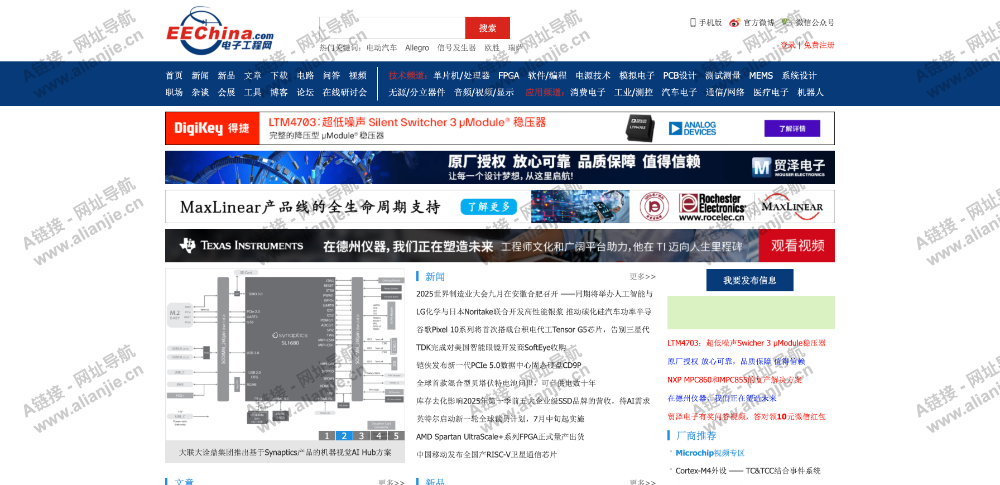
Task: Click 了解详情 button in DigiKey banner
Action: click(792, 128)
